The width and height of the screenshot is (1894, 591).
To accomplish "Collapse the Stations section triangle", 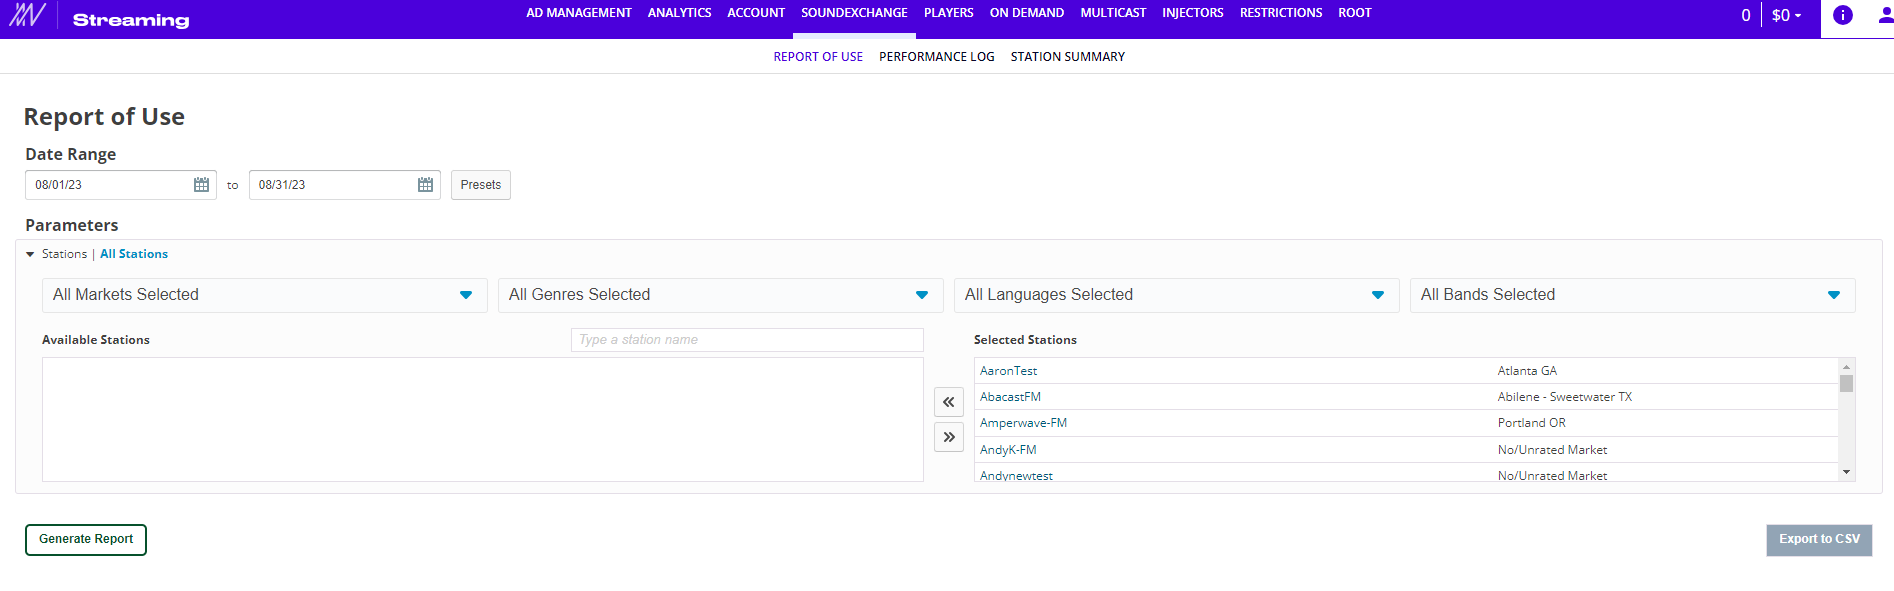I will point(30,254).
